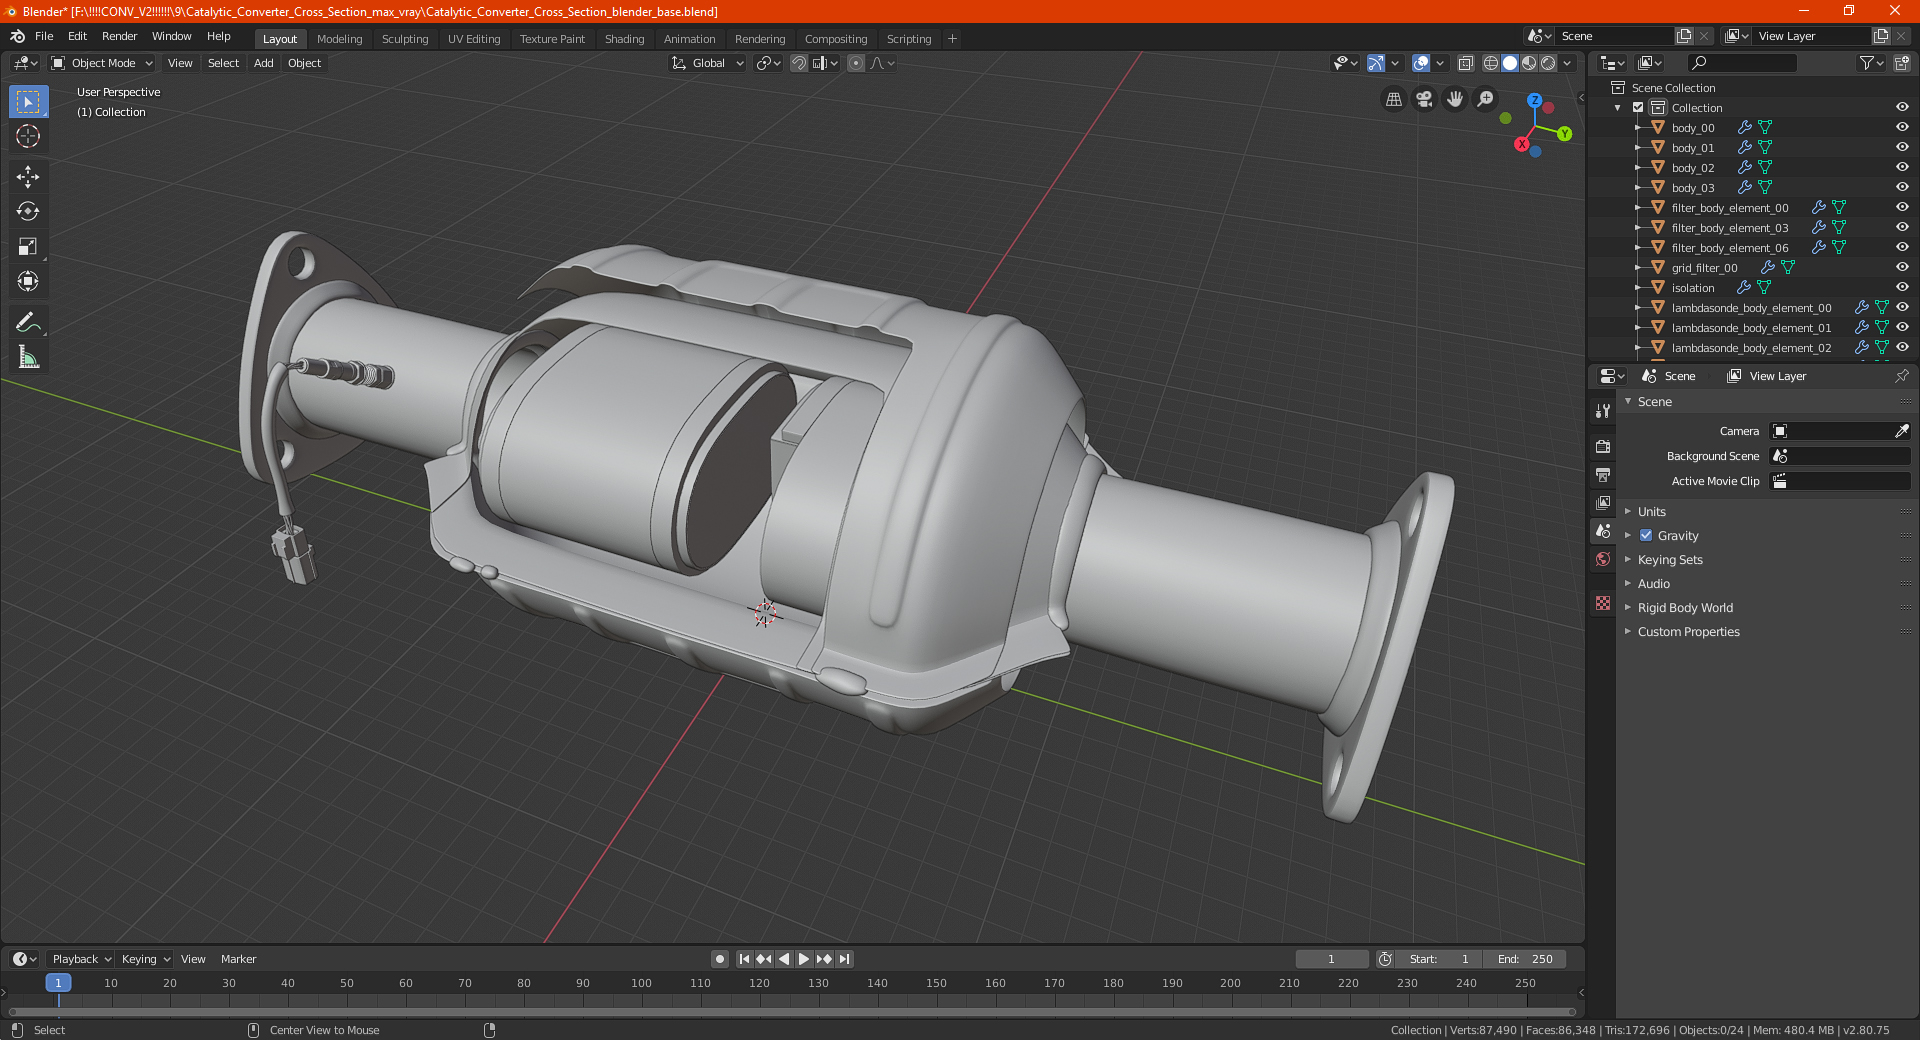Pick camera with eyedropper icon
1920x1040 pixels.
(1901, 431)
